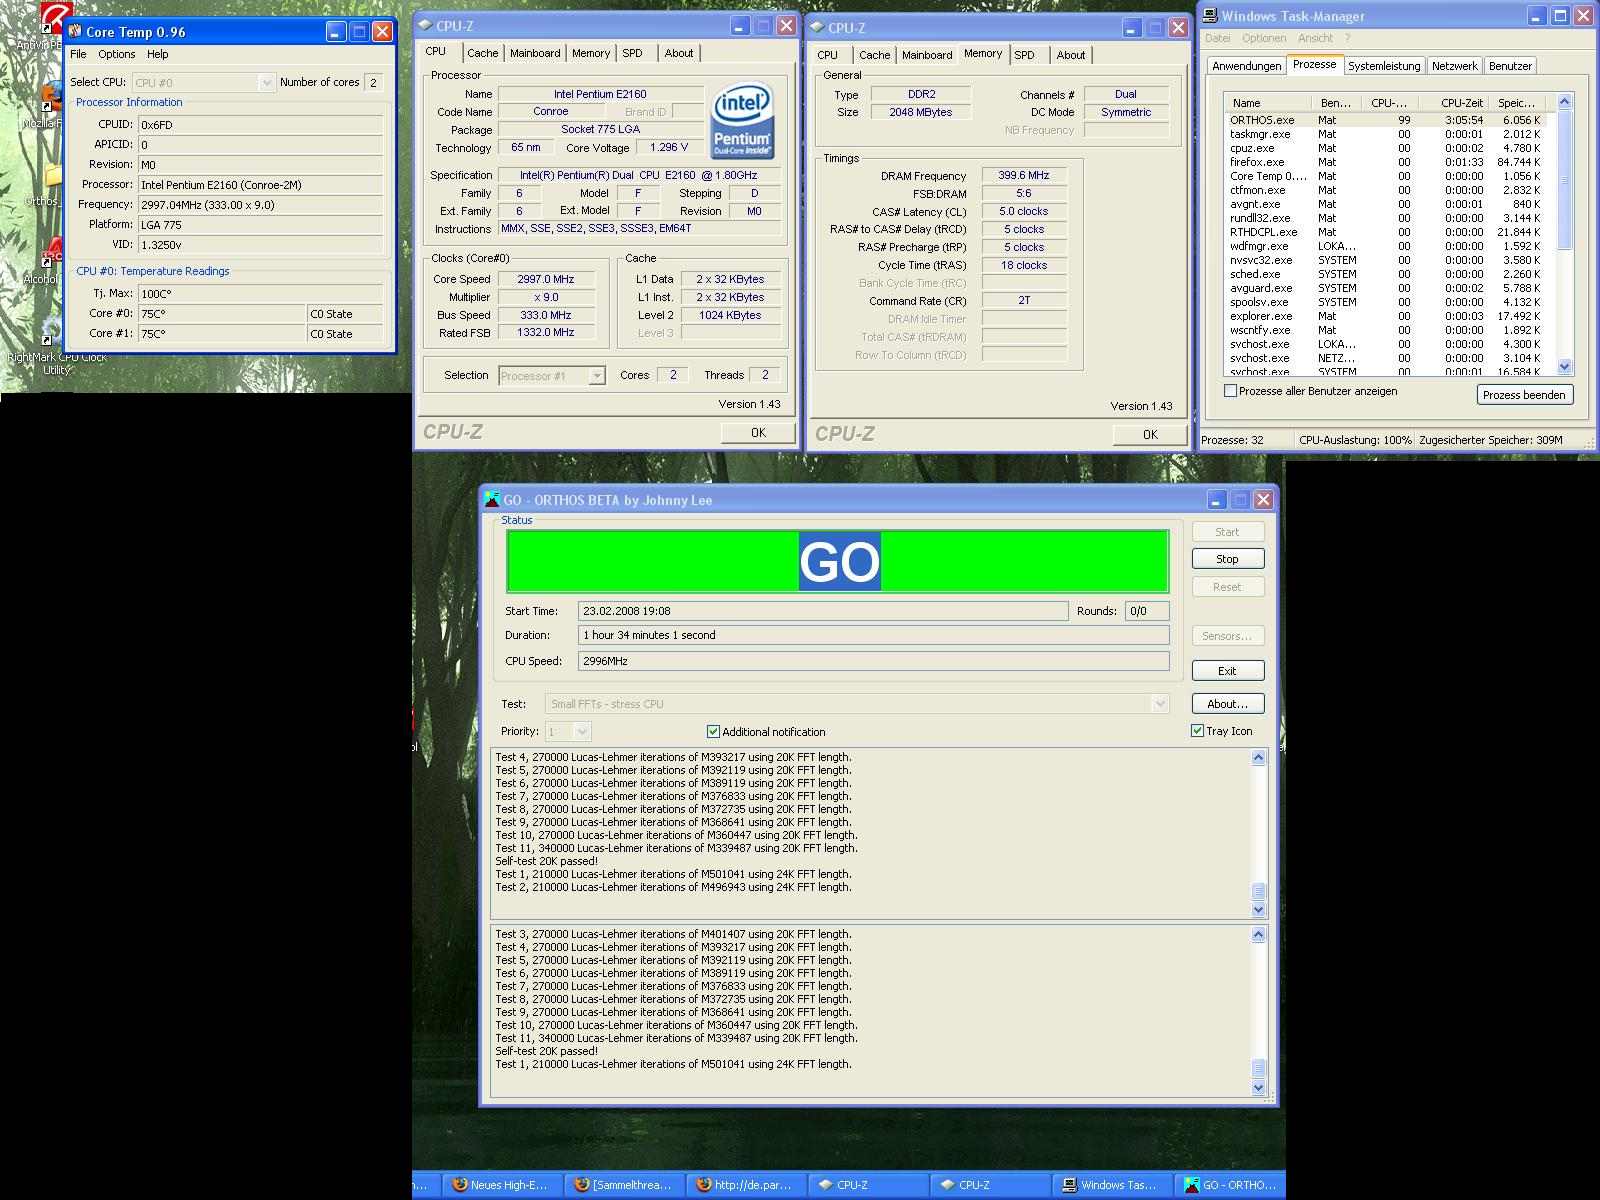
Task: Click Prozess beenden button
Action: click(x=1524, y=395)
